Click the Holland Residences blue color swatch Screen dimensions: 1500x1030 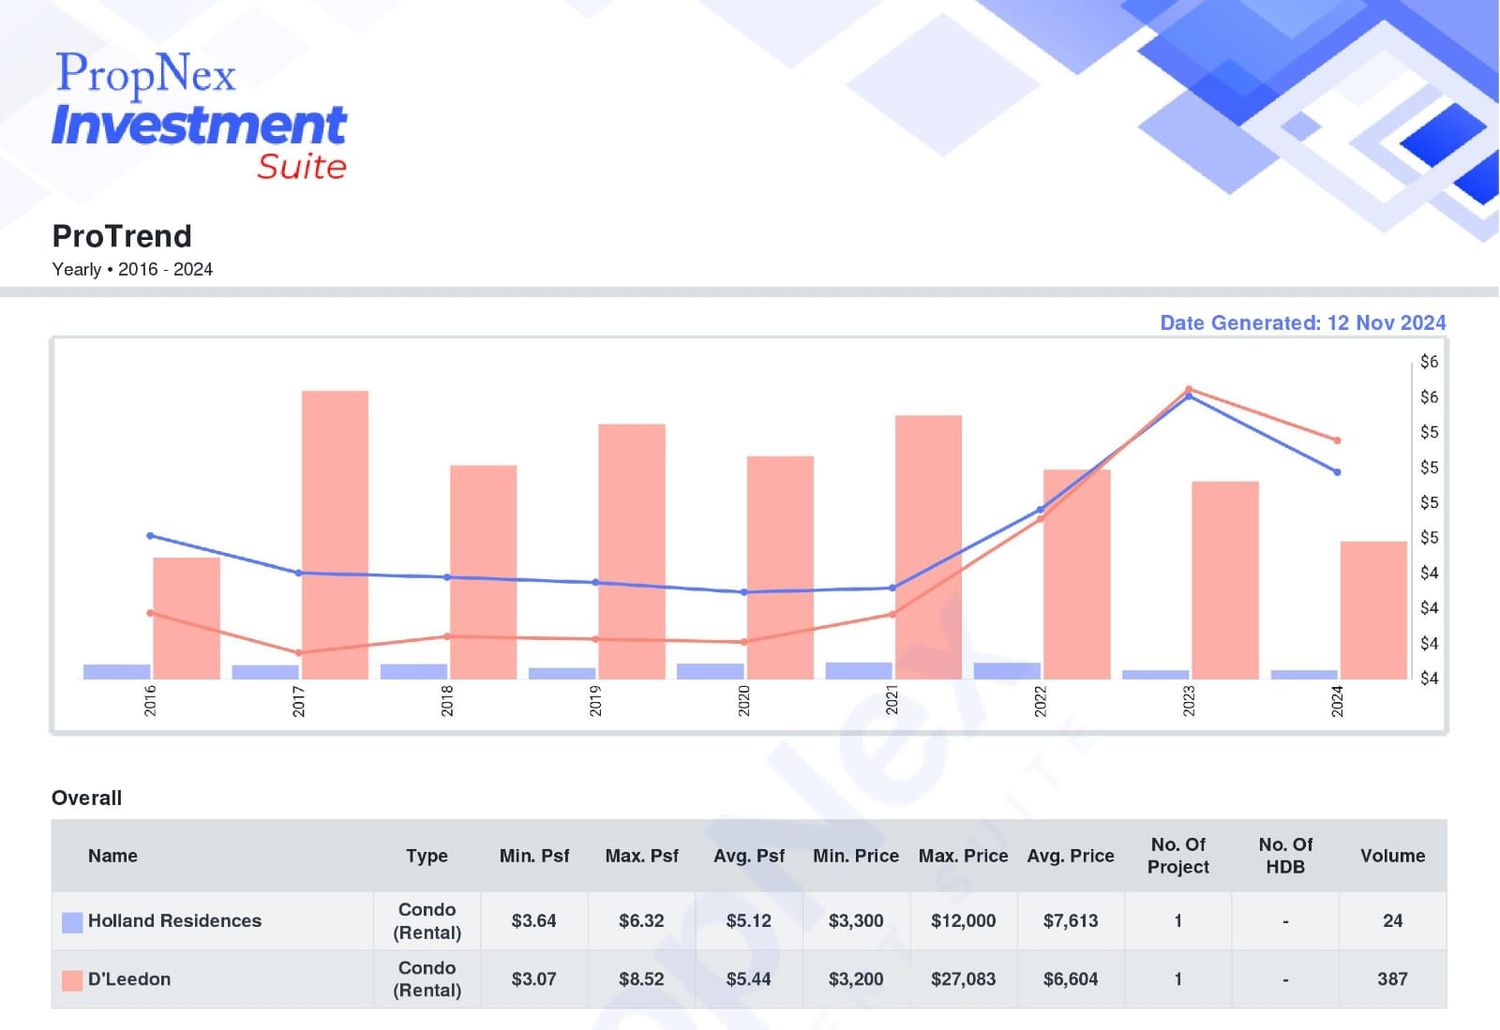click(x=72, y=922)
